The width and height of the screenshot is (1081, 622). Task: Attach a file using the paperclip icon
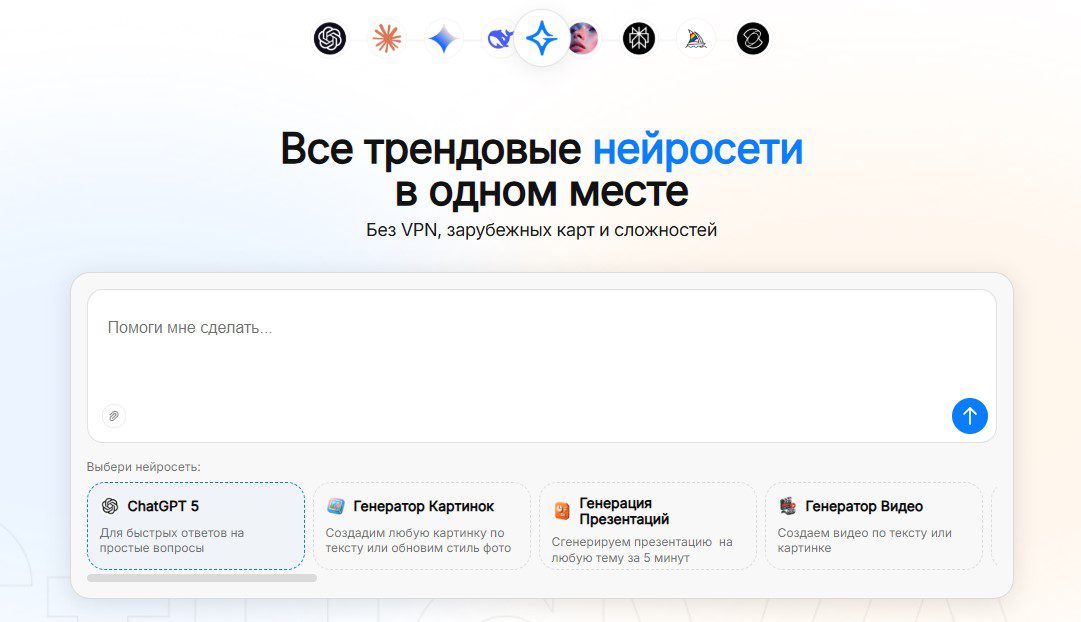click(x=114, y=416)
